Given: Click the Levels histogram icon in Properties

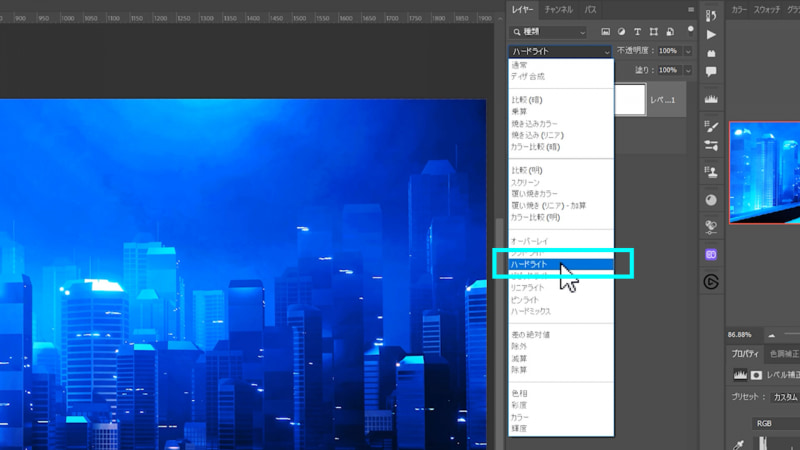Looking at the screenshot, I should click(x=740, y=375).
